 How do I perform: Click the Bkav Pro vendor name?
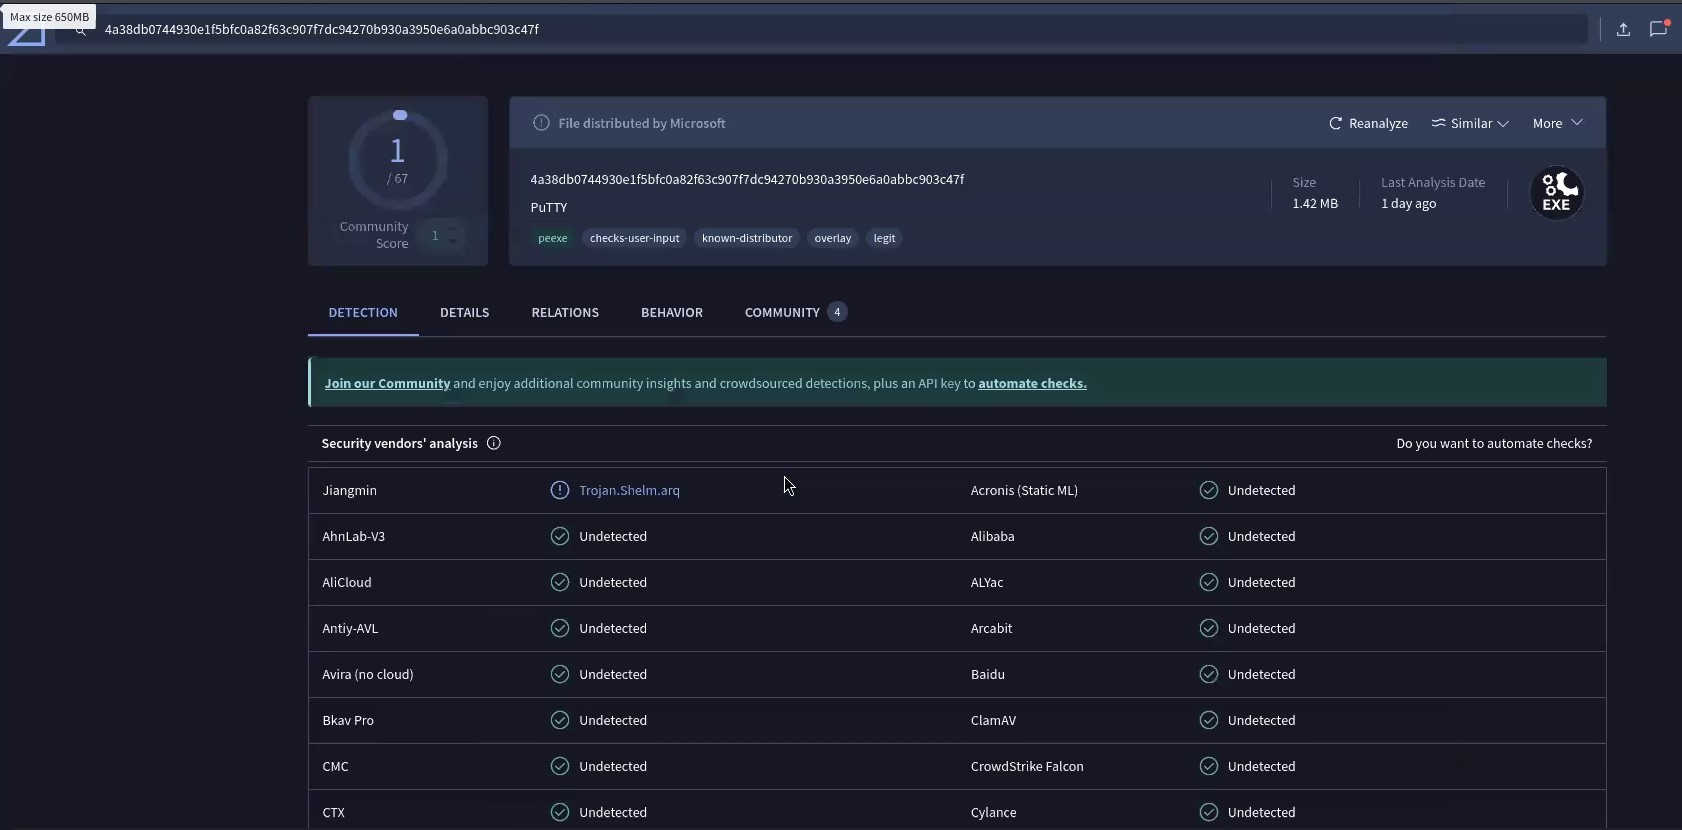tap(348, 720)
